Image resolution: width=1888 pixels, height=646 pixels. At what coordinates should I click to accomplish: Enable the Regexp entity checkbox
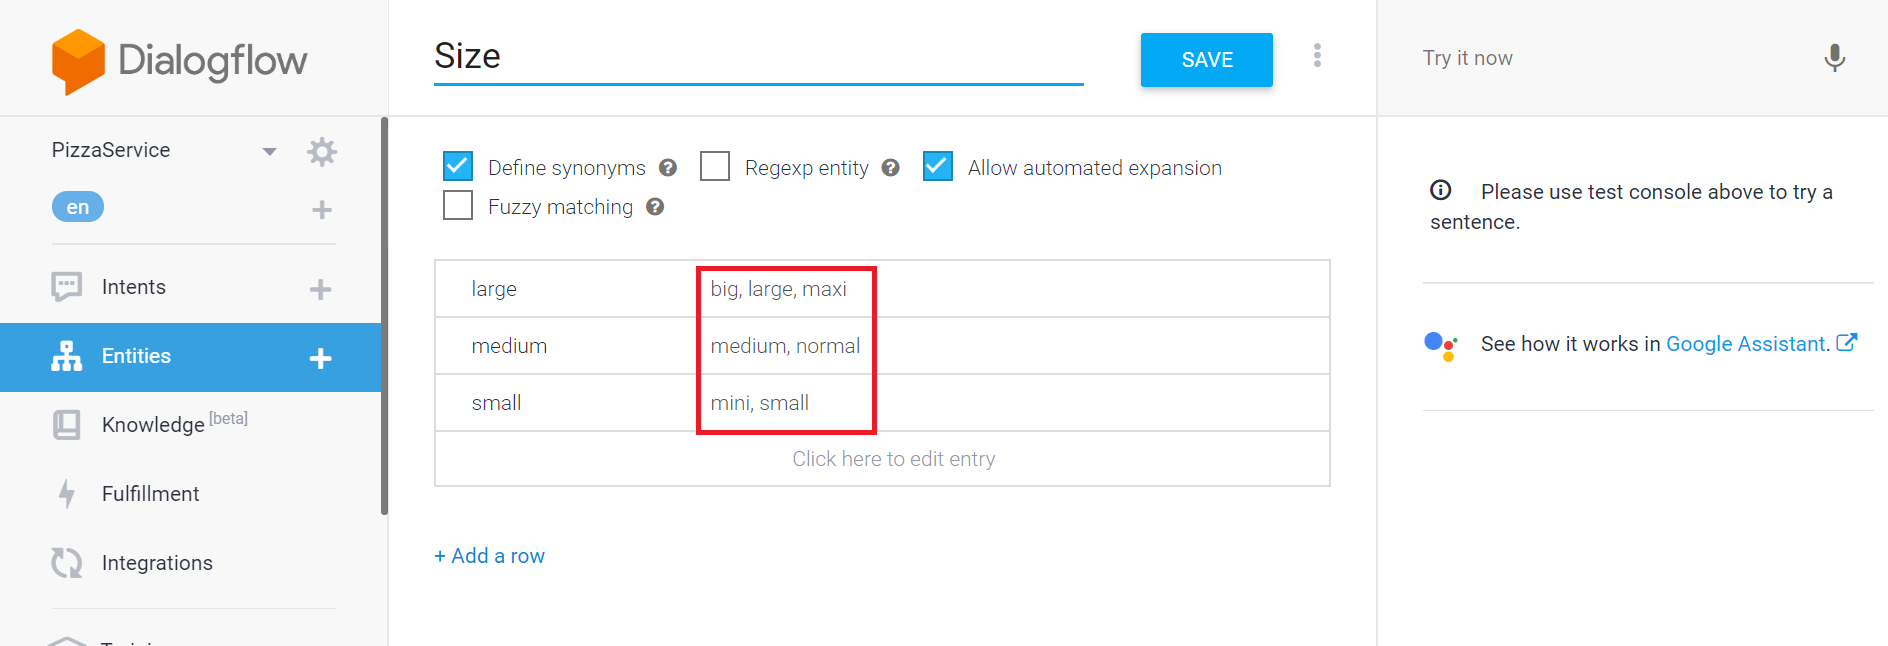click(x=715, y=166)
